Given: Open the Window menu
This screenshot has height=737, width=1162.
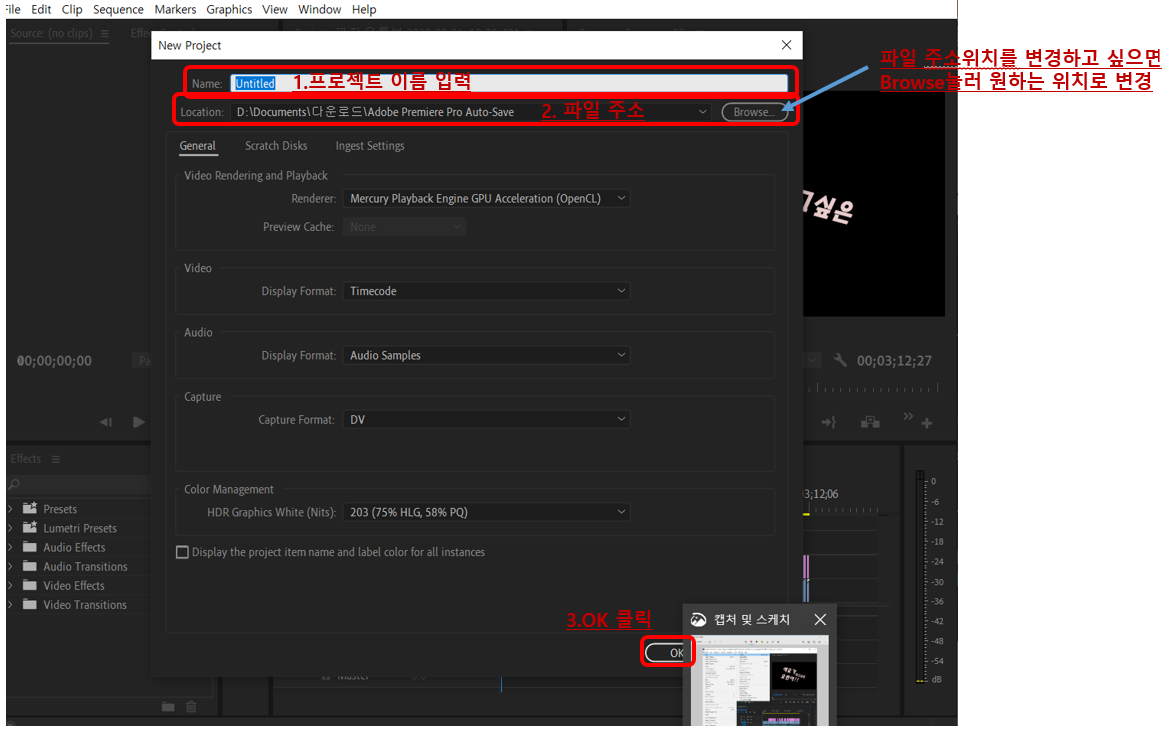Looking at the screenshot, I should click(319, 9).
